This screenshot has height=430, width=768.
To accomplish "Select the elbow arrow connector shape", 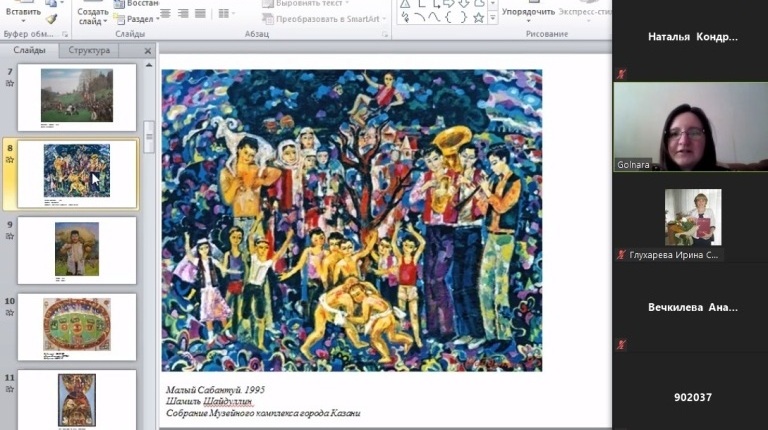I will 435,4.
